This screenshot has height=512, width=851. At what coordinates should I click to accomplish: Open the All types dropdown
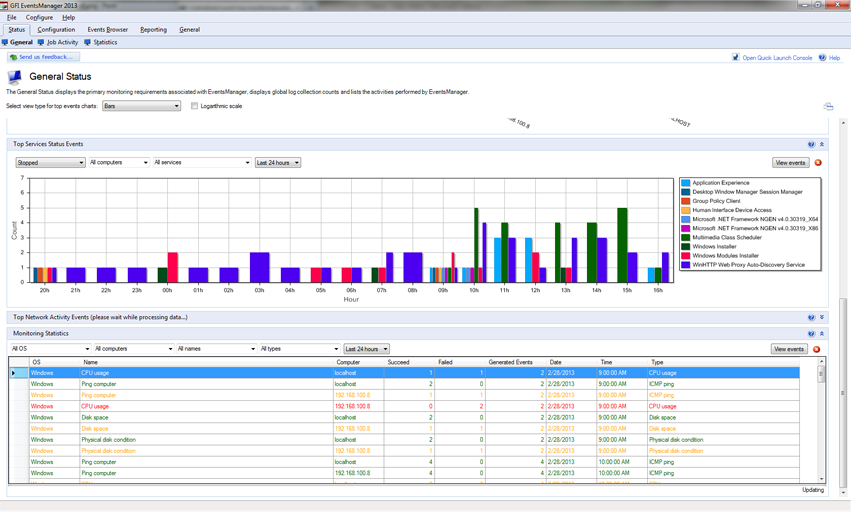click(x=300, y=349)
